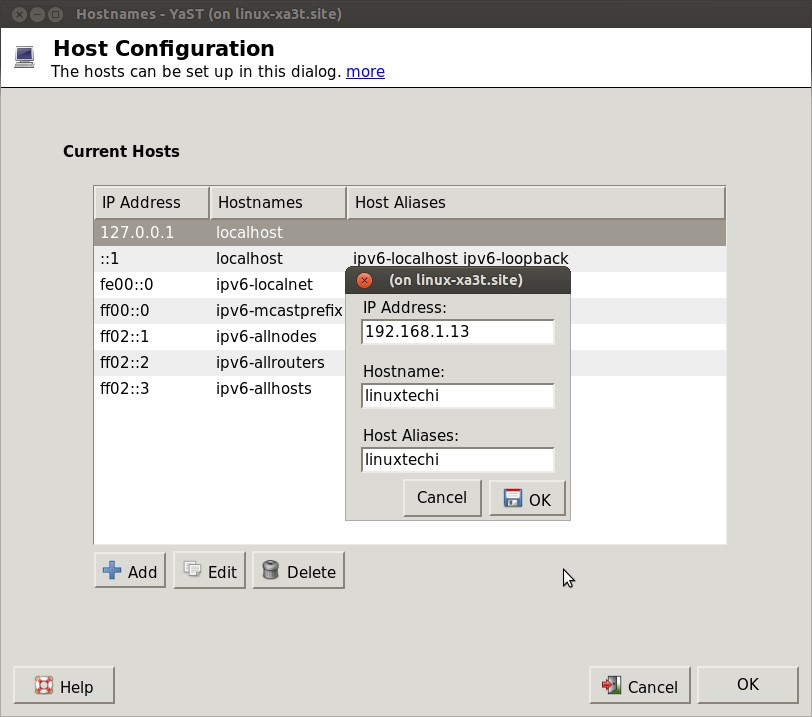
Task: Select the 127.0.0.1 localhost row
Action: (x=410, y=232)
